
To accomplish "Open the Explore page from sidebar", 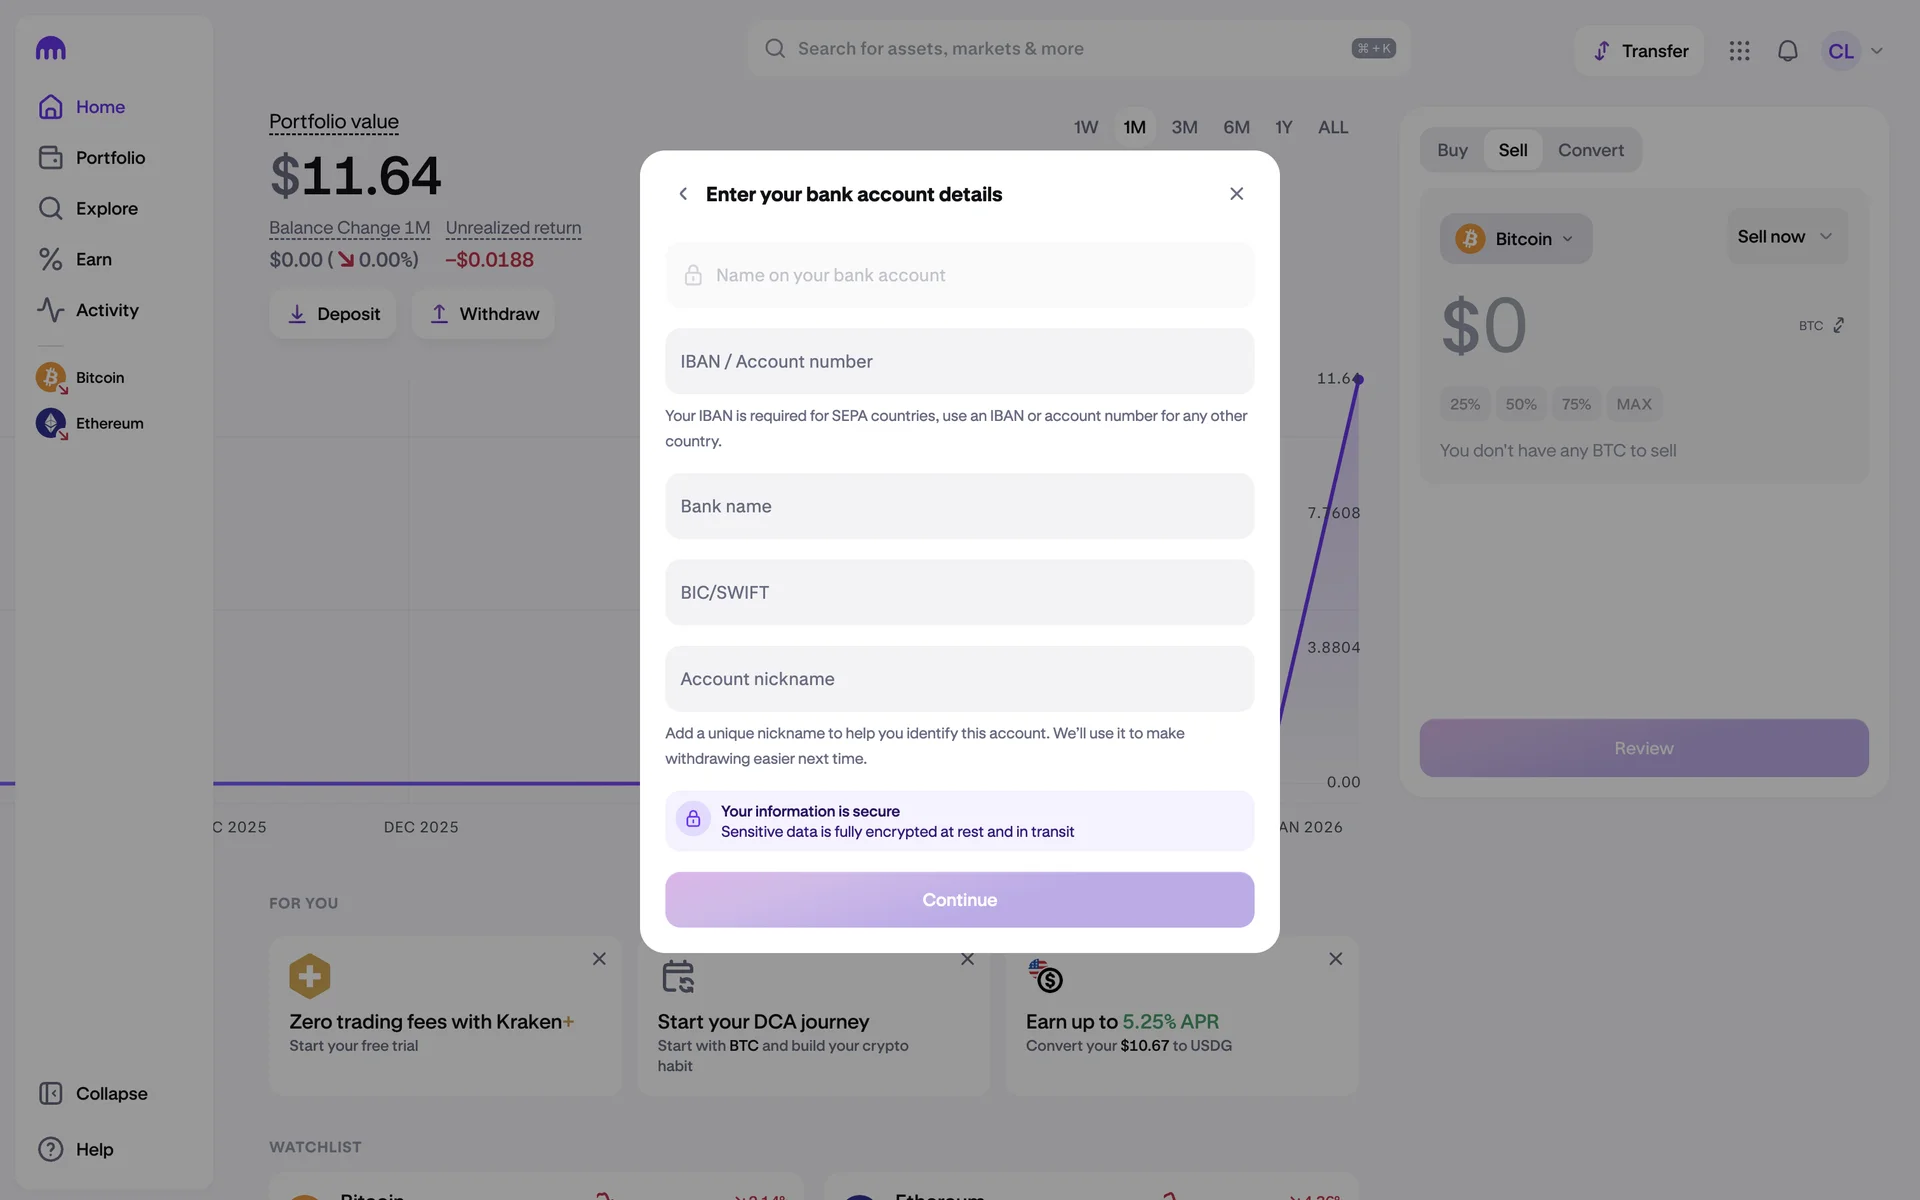I will [x=106, y=208].
